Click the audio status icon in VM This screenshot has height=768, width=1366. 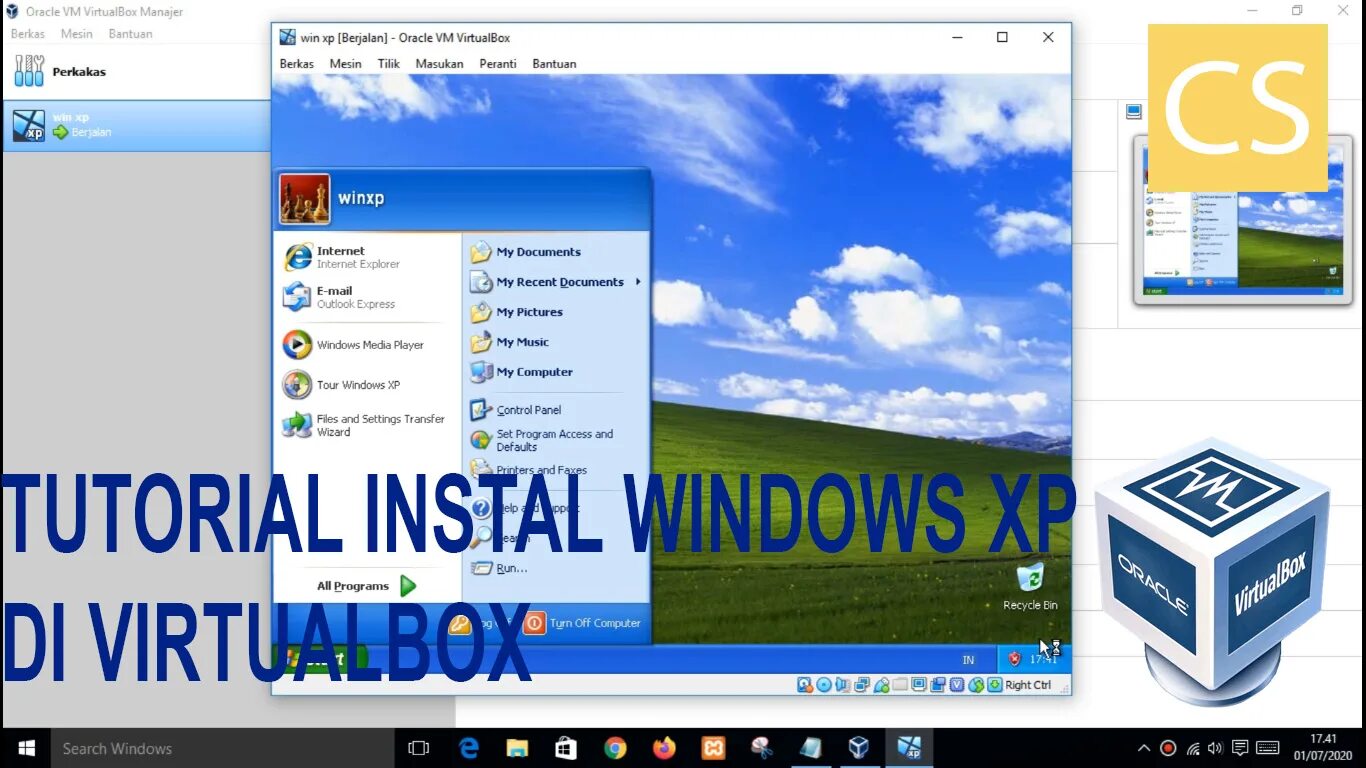(842, 685)
